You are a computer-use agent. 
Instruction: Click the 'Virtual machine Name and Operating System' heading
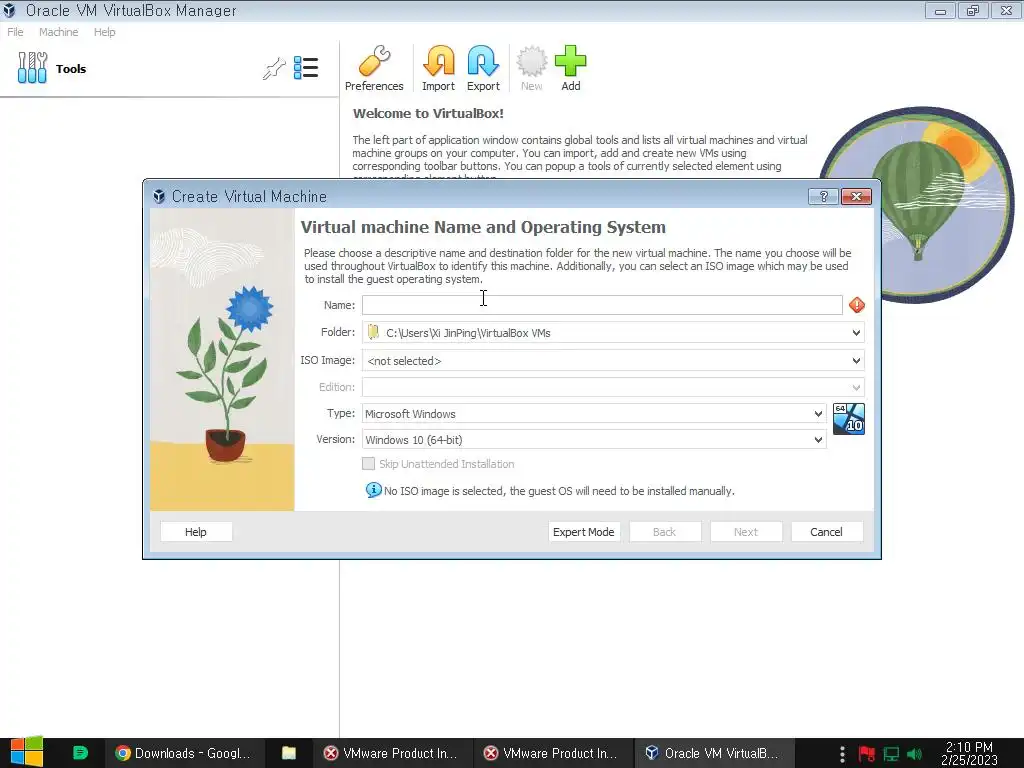[x=483, y=227]
